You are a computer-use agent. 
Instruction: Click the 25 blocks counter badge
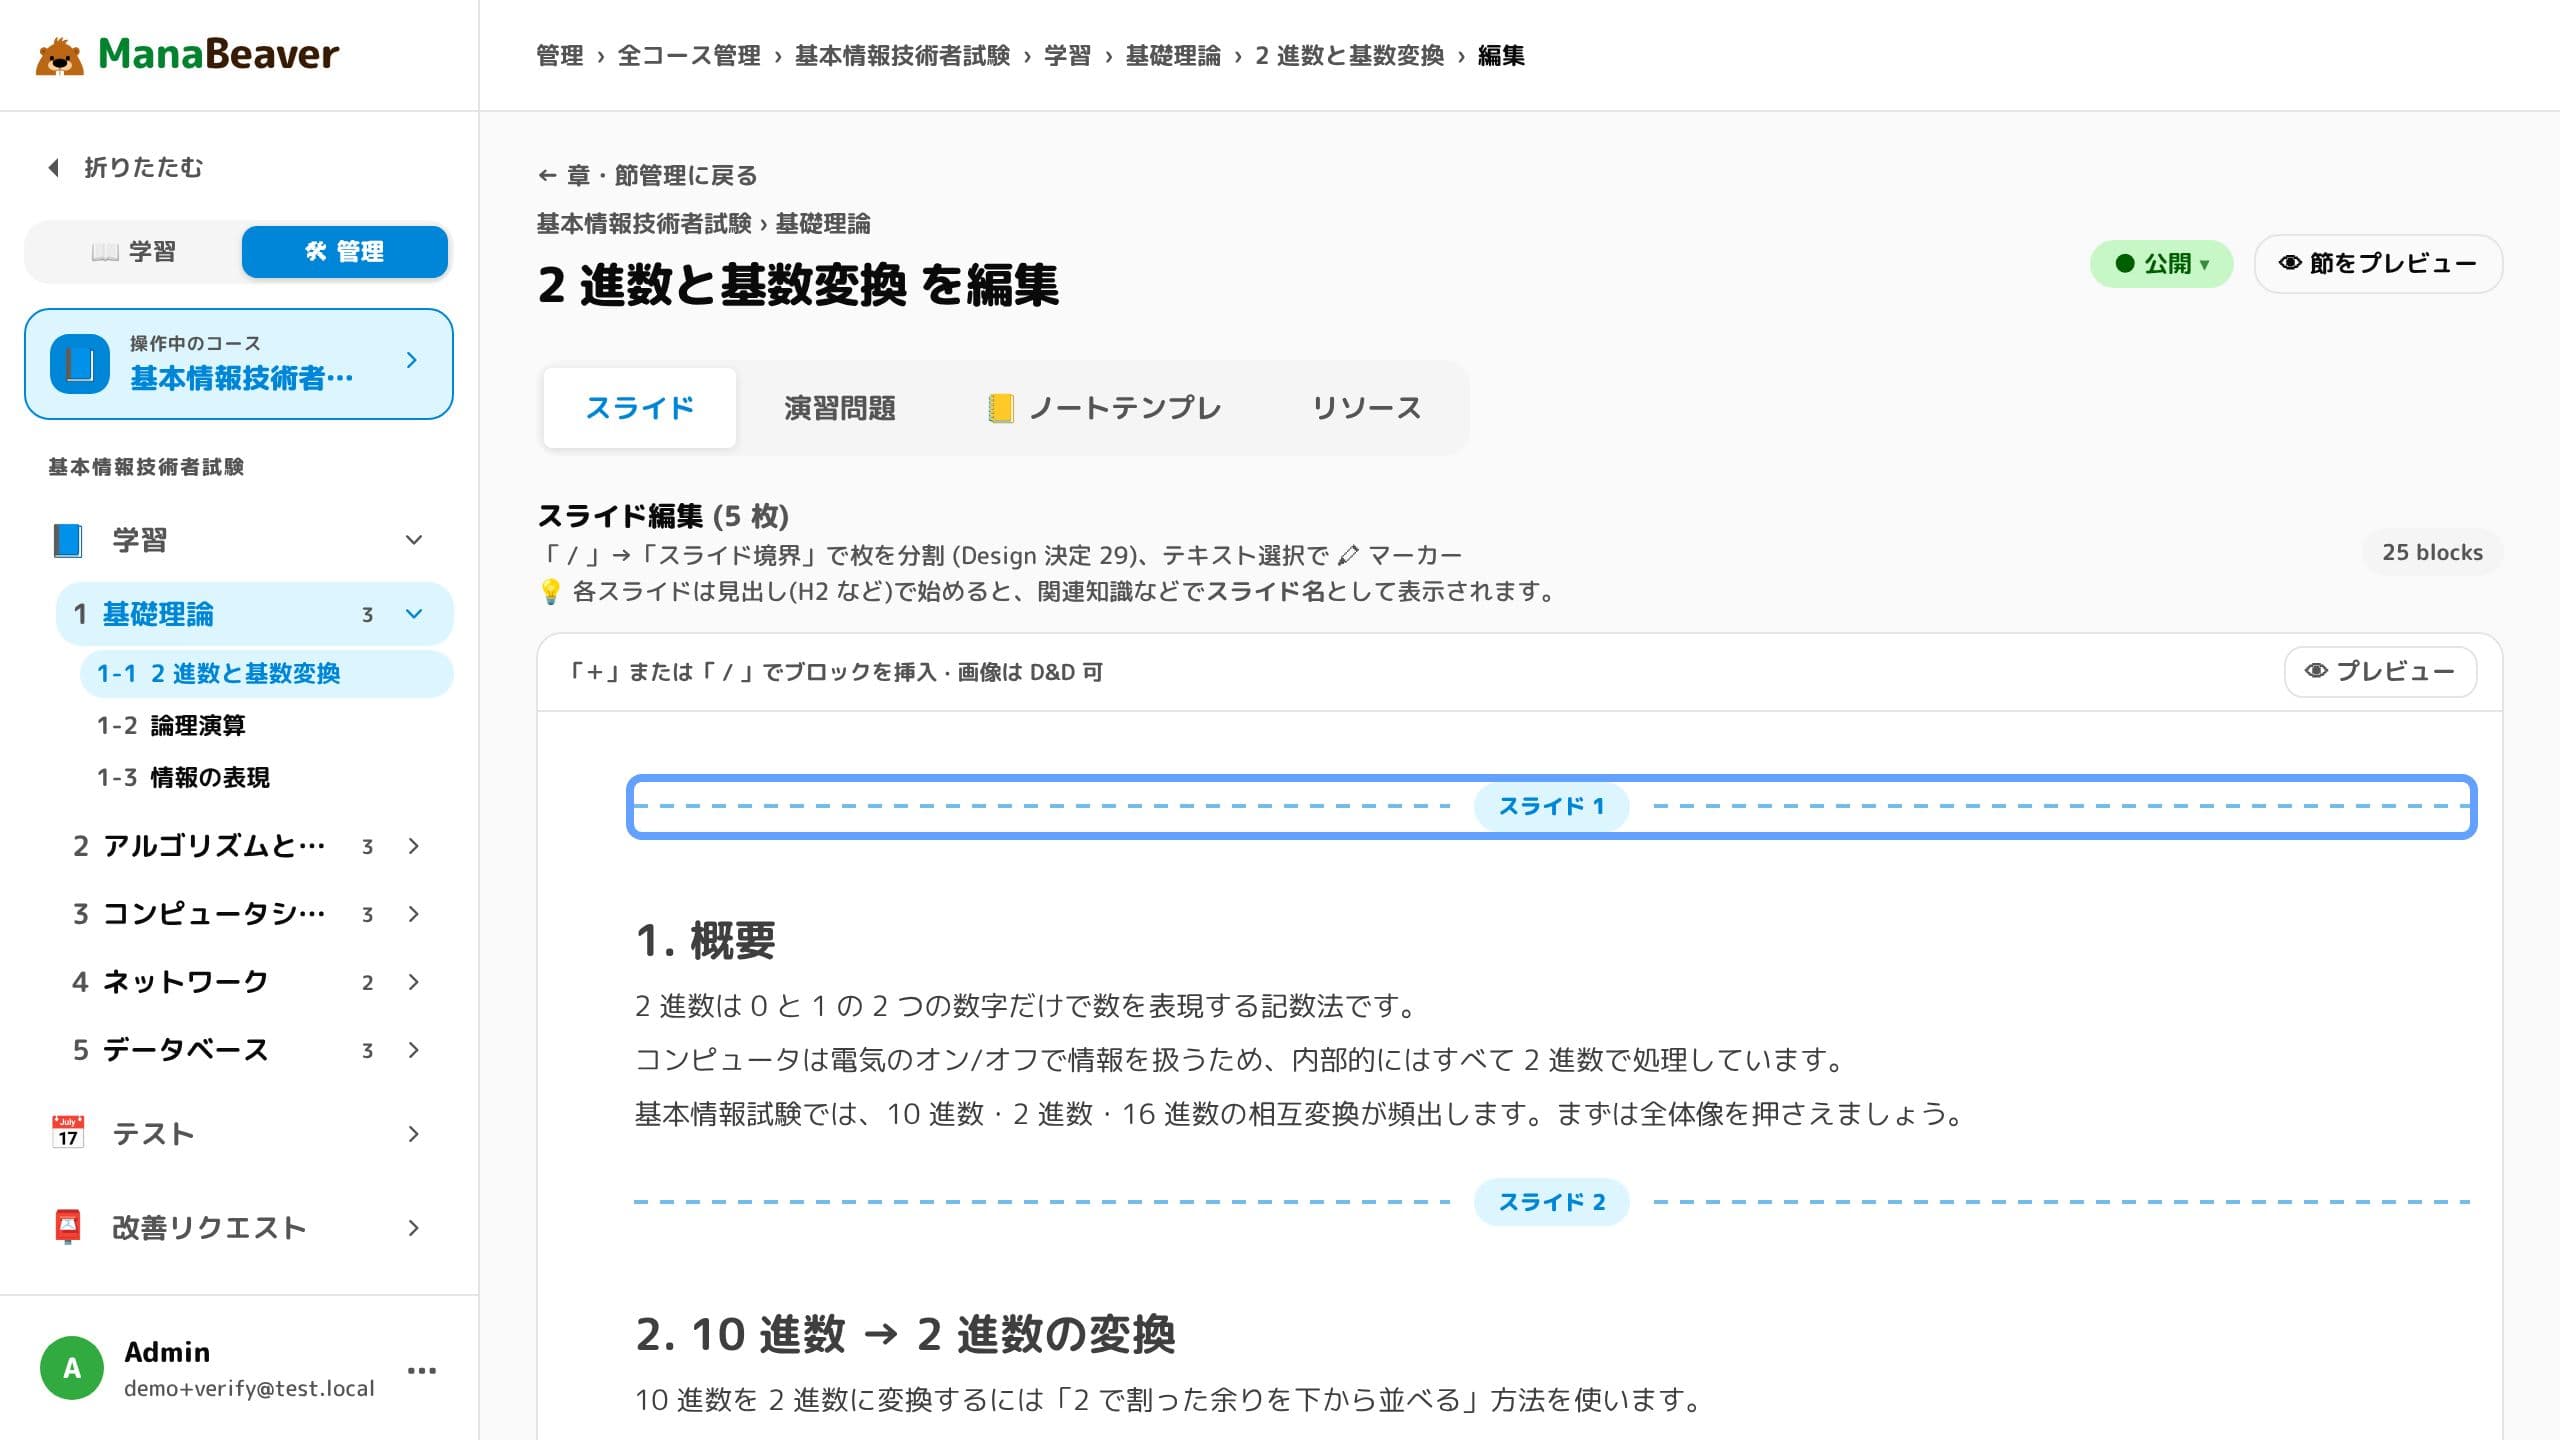point(2432,553)
